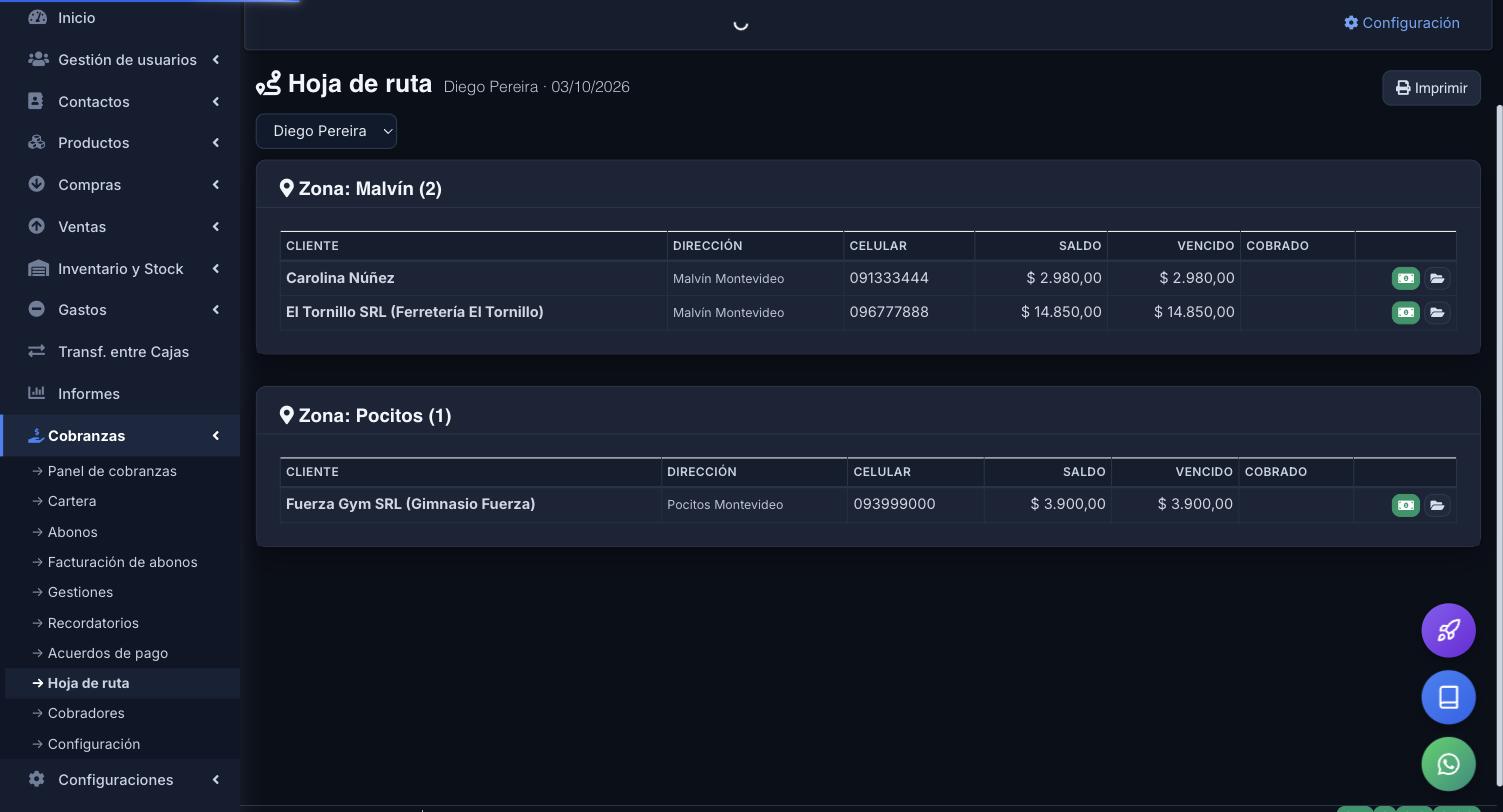Click the Zona: Pocitos (1) heading
This screenshot has width=1503, height=812.
tap(375, 415)
